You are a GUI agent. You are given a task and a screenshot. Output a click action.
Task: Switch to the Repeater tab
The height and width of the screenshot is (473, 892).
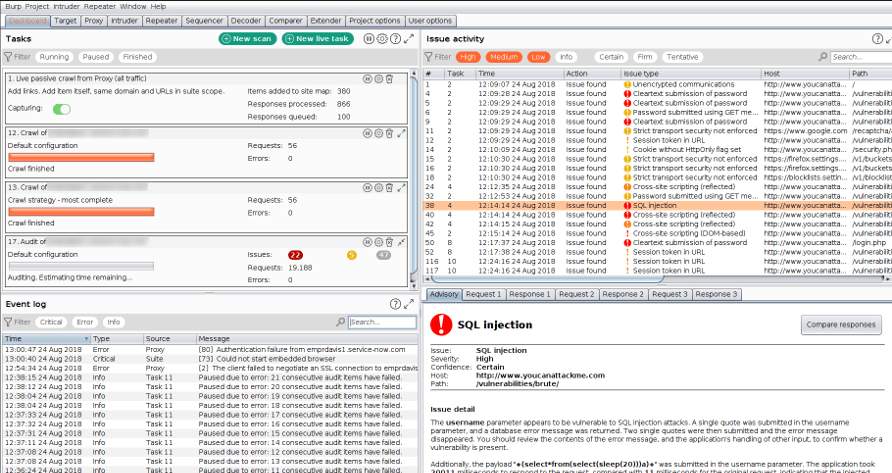coord(162,20)
